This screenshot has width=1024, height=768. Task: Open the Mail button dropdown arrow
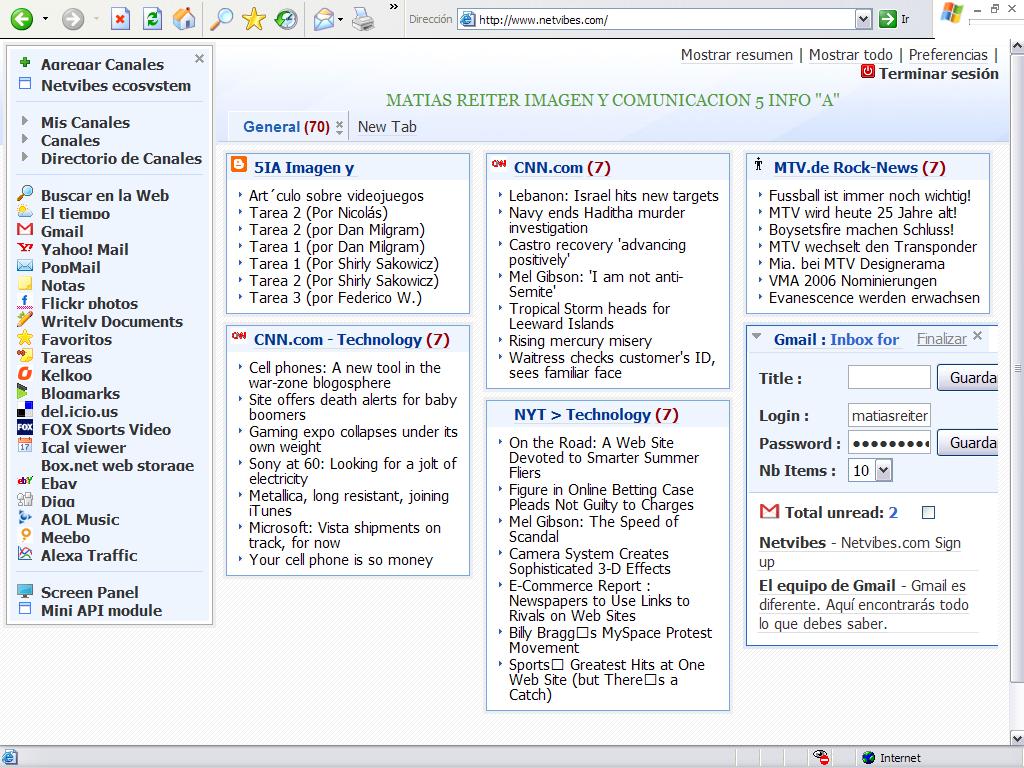coord(340,19)
